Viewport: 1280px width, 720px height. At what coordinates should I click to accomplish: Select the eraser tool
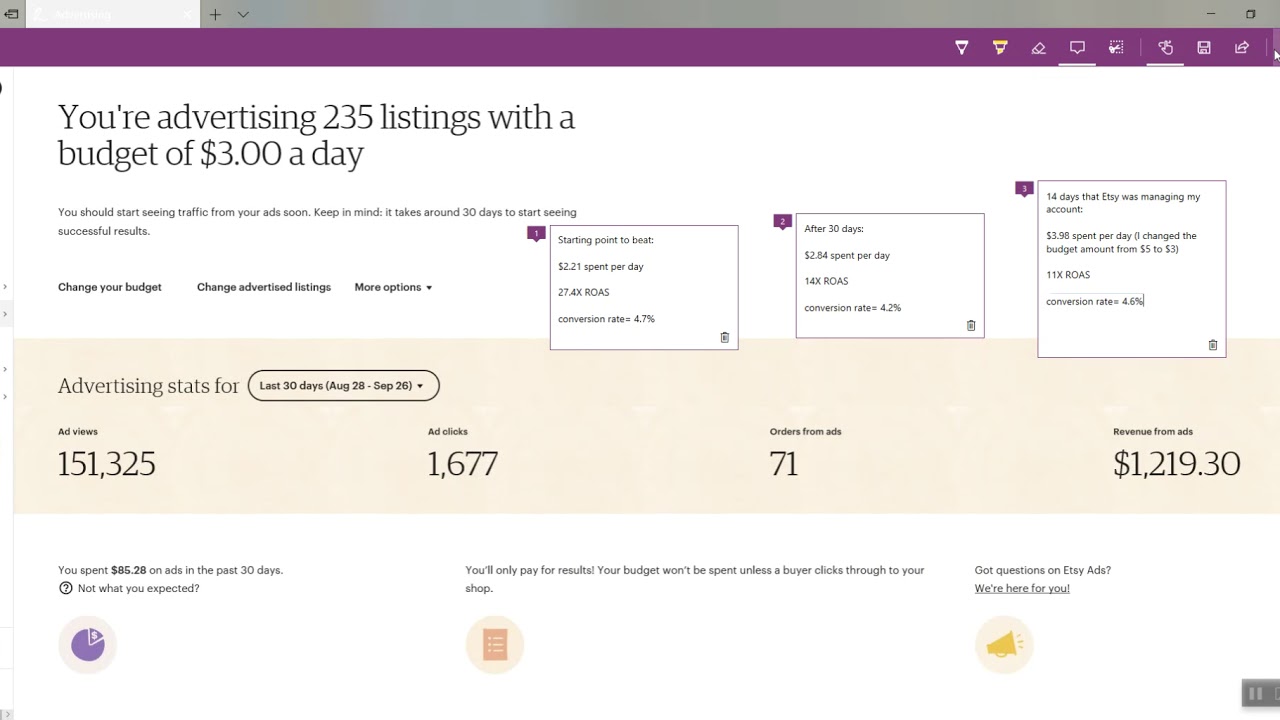(1038, 47)
